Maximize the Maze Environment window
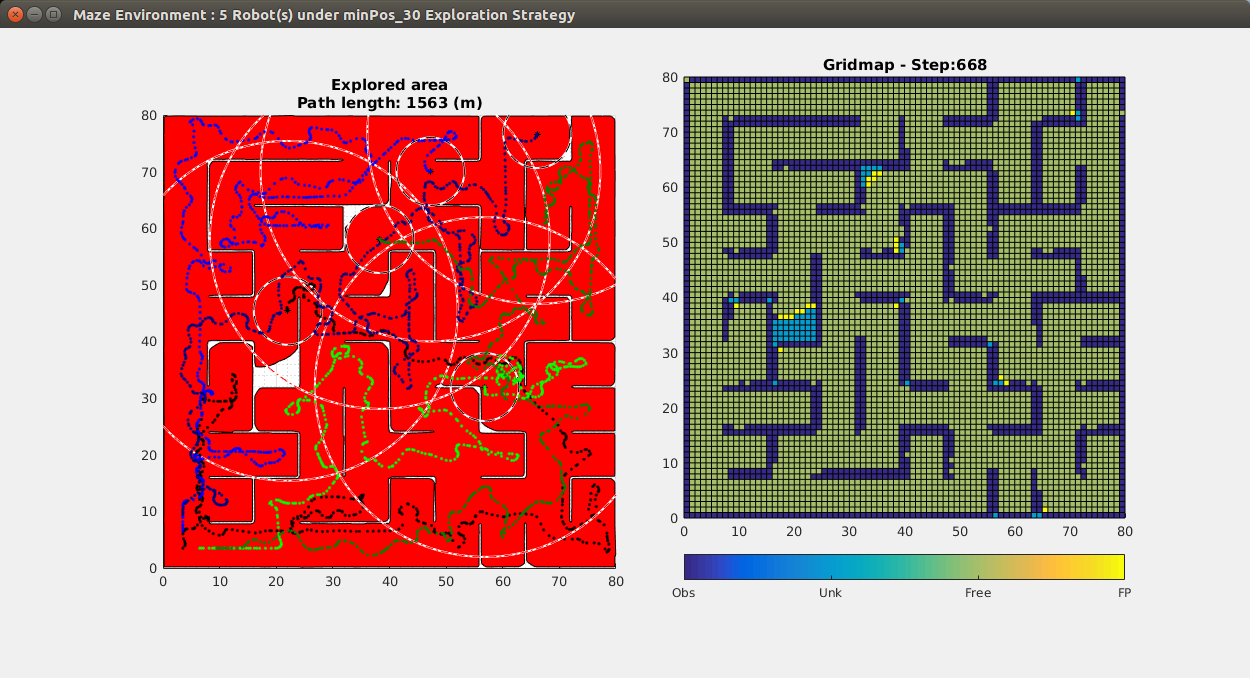 (x=54, y=15)
